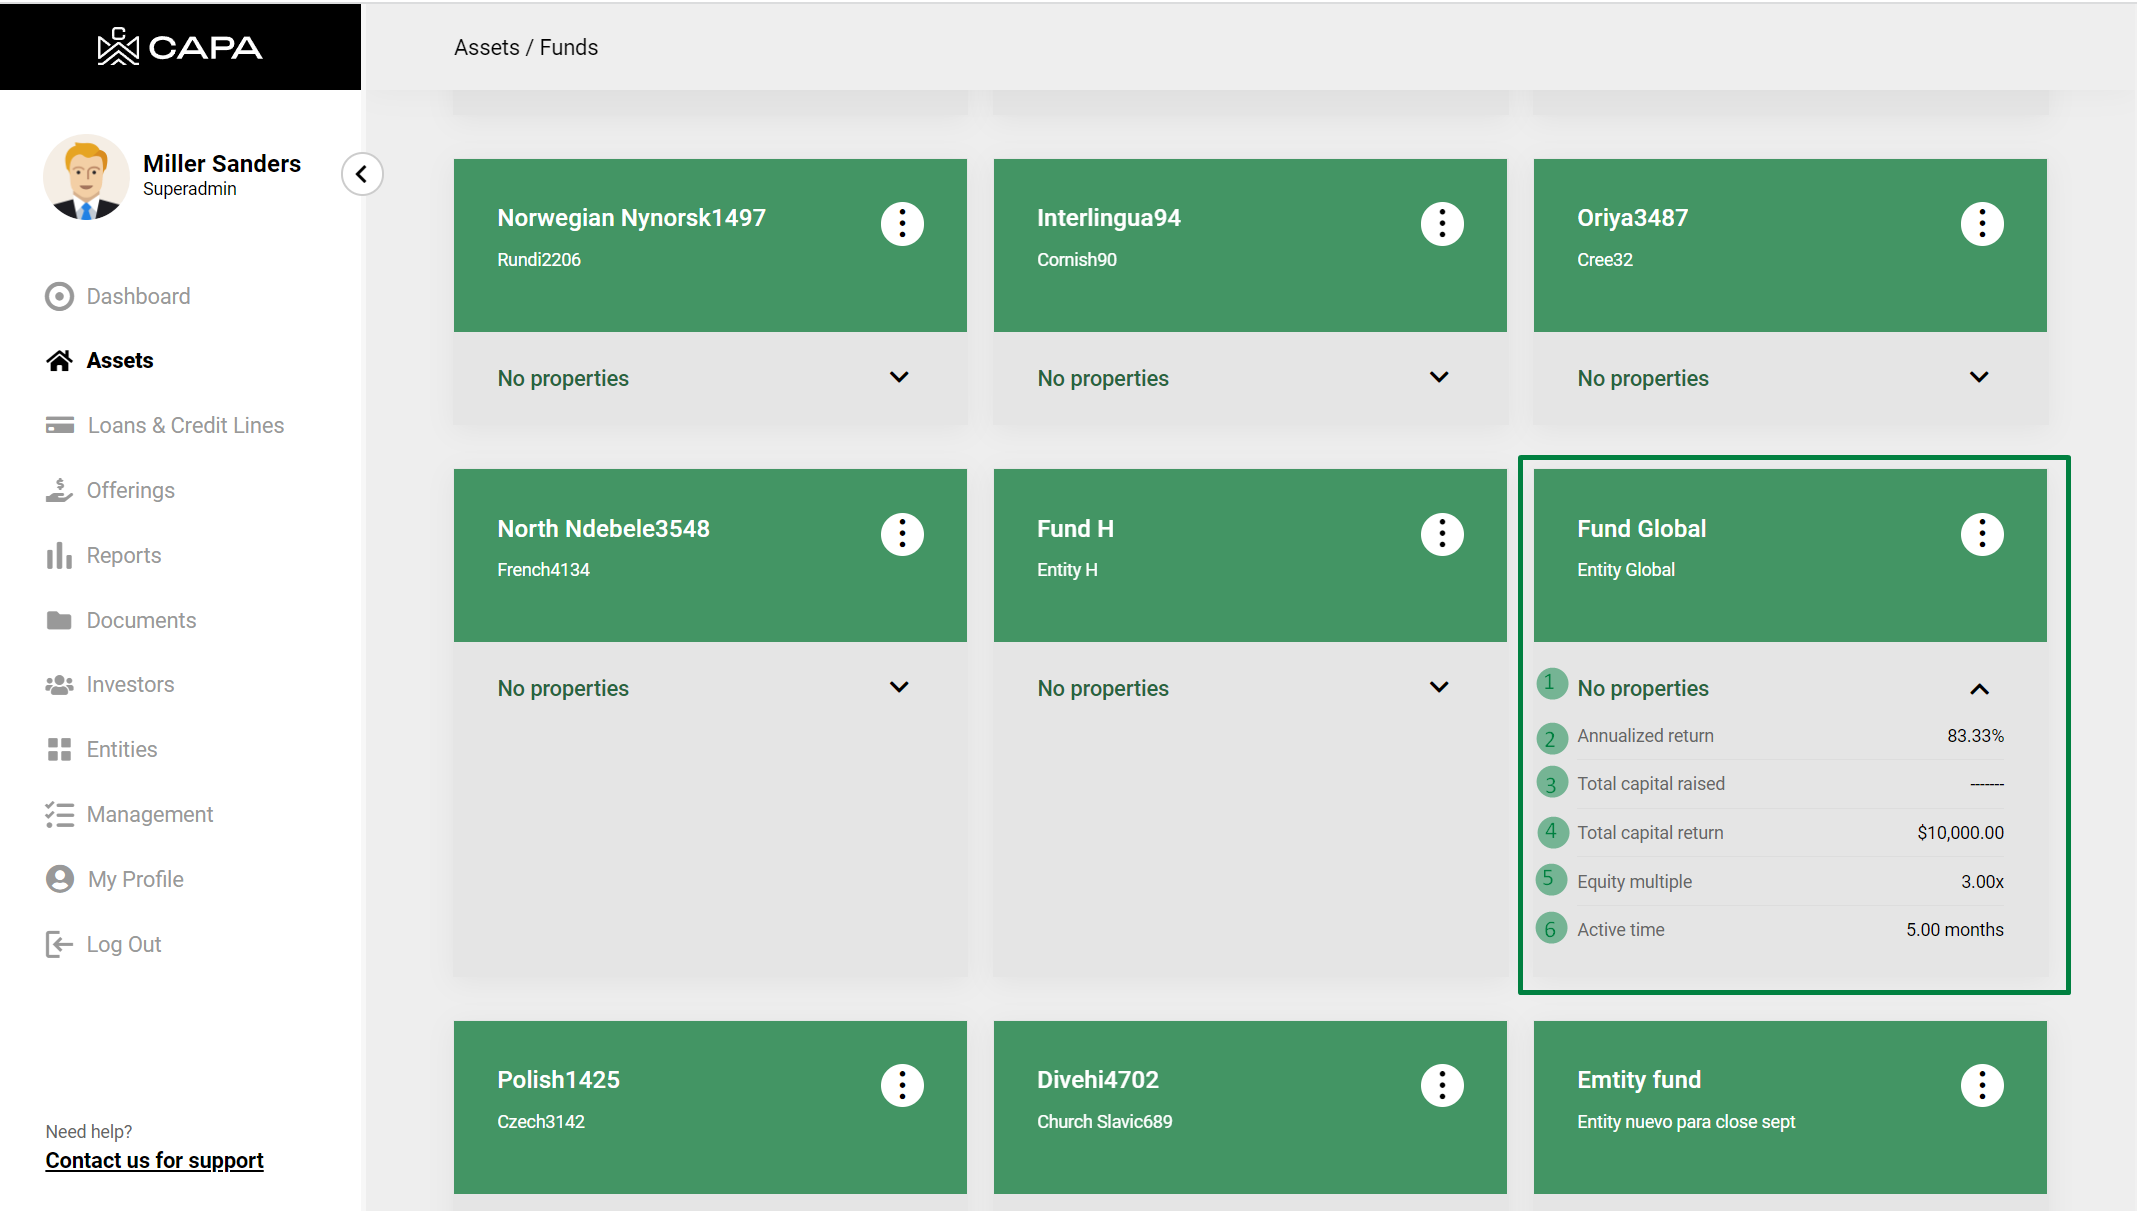Screen dimensions: 2137x1211
Task: Go to Loans & Credit Lines
Action: point(185,426)
